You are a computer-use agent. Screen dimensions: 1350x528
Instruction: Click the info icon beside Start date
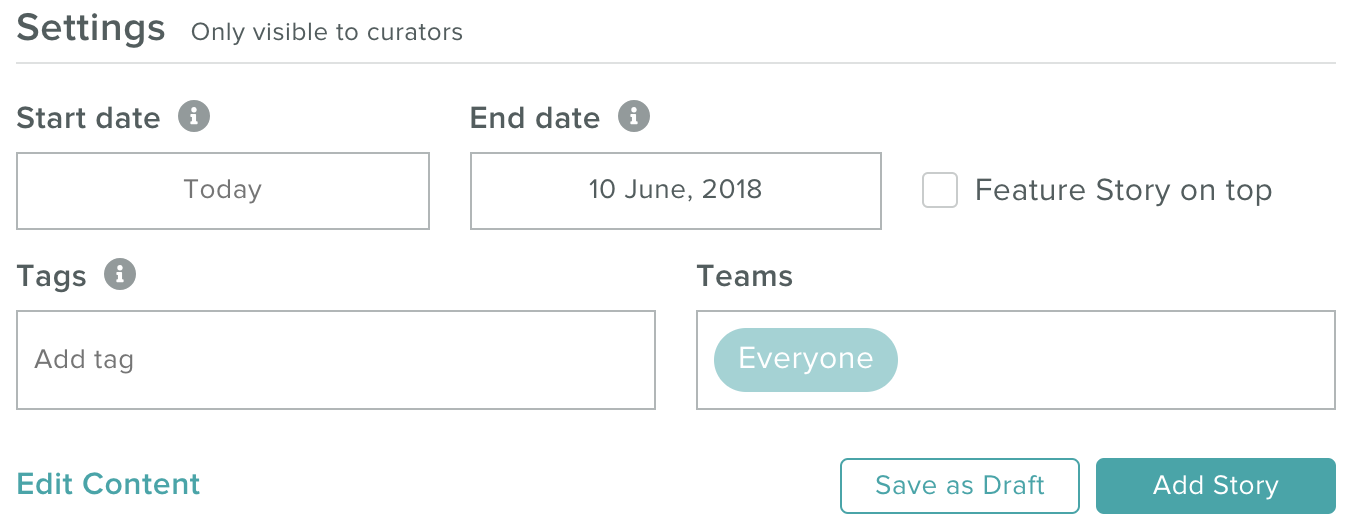pyautogui.click(x=194, y=116)
